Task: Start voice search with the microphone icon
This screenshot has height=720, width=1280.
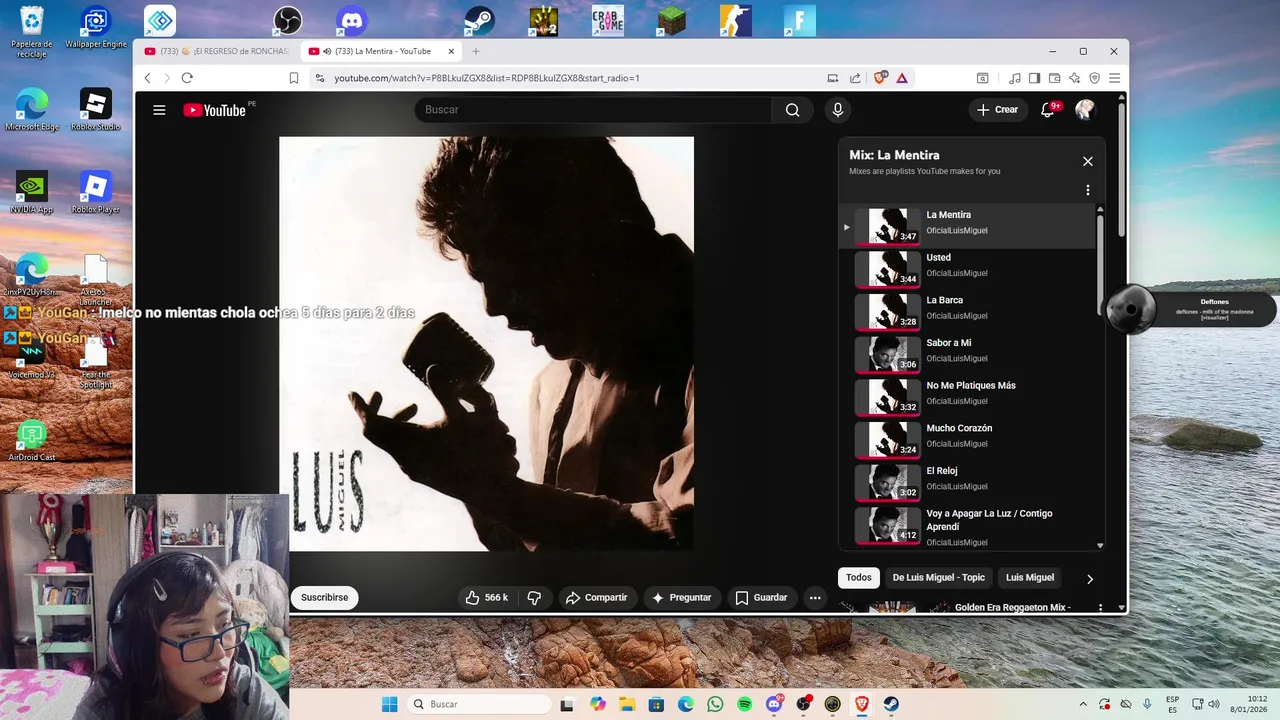Action: (x=838, y=110)
